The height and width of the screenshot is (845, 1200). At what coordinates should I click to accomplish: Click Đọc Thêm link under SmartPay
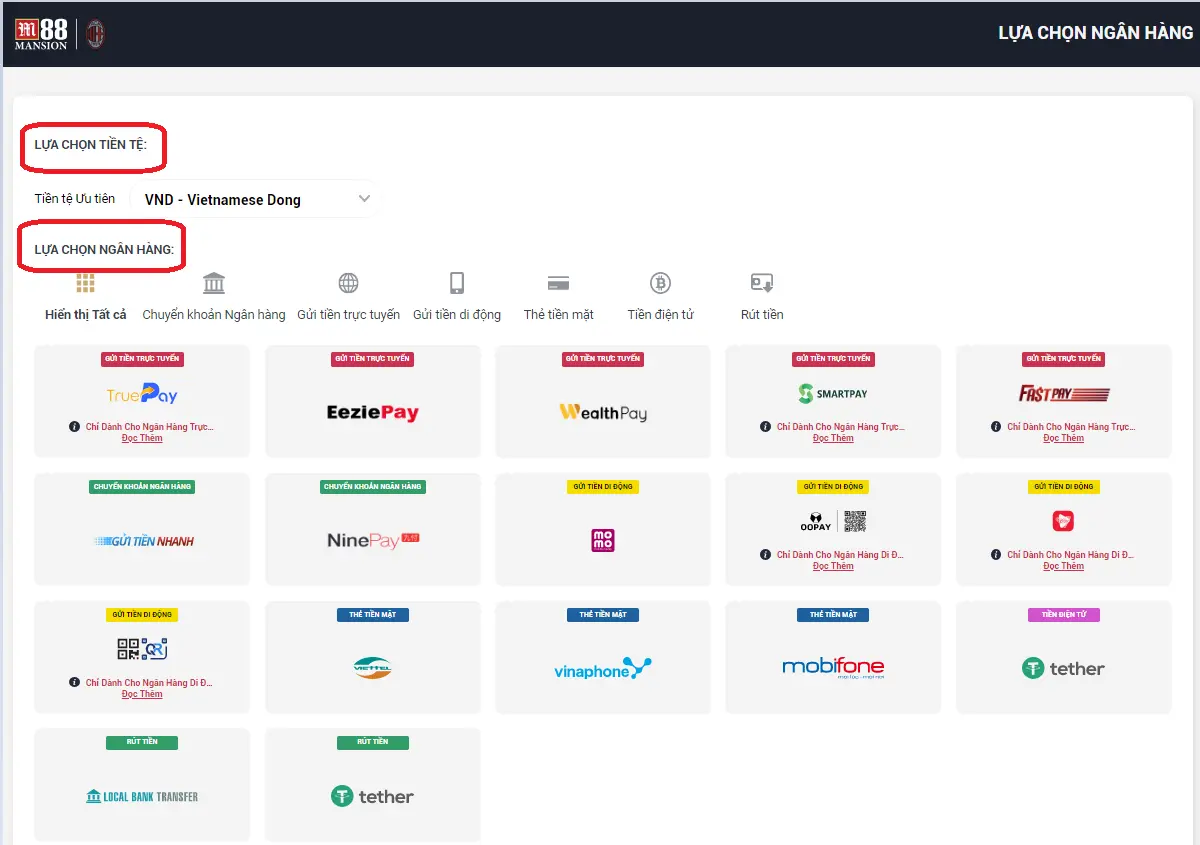833,439
